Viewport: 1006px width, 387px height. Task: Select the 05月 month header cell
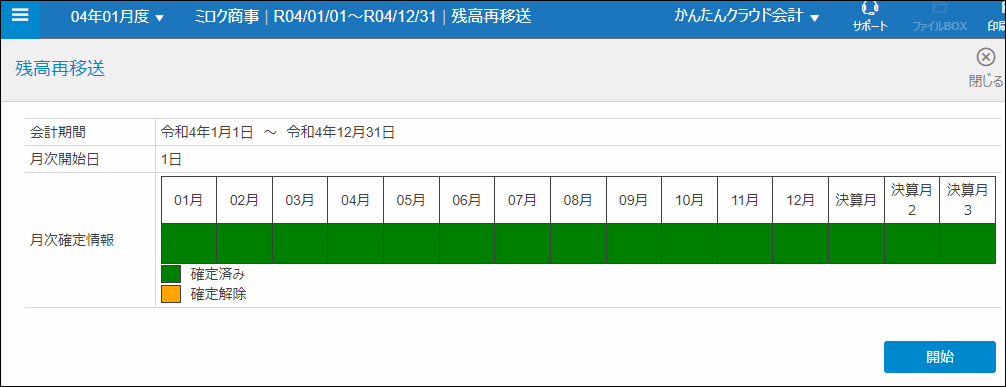pyautogui.click(x=411, y=200)
